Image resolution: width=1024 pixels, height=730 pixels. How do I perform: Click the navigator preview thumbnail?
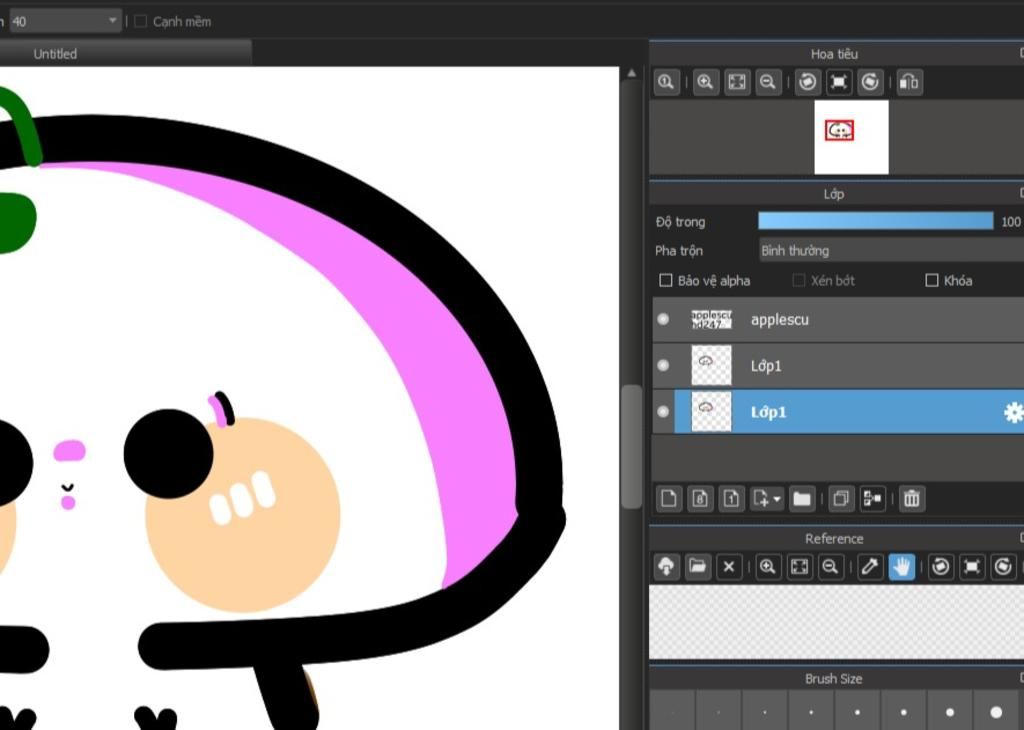[x=852, y=137]
